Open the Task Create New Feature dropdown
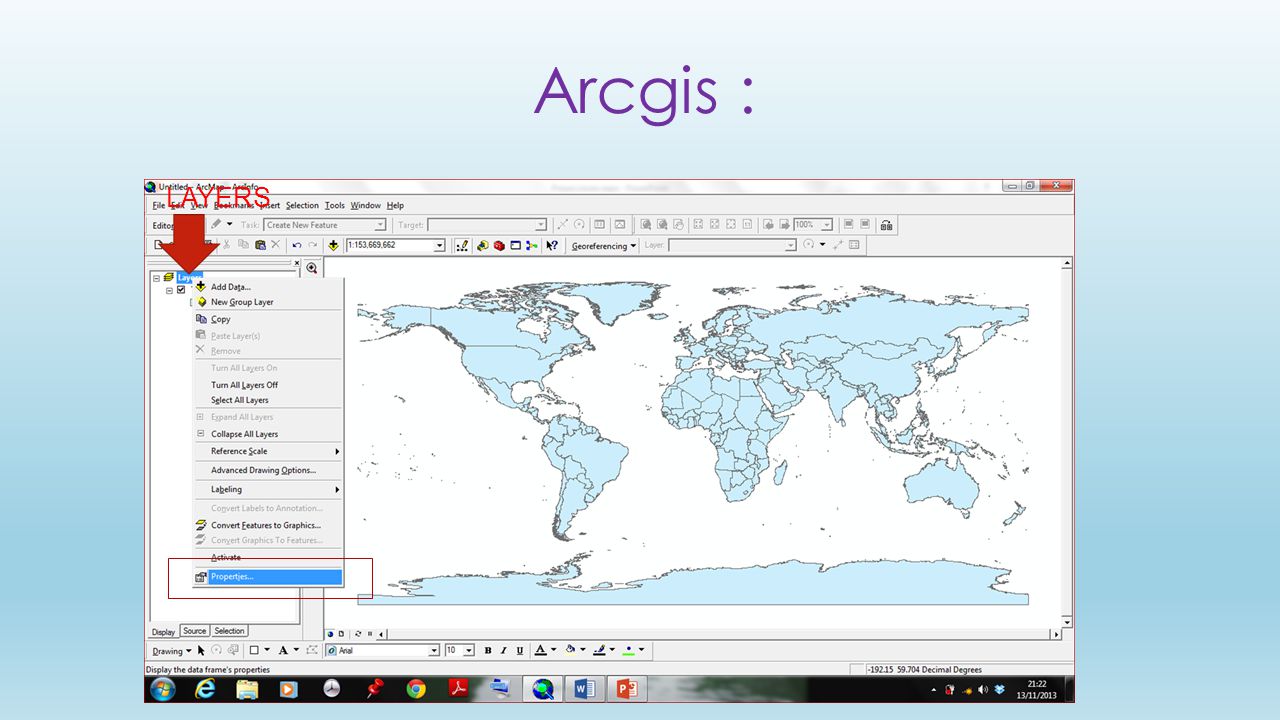The height and width of the screenshot is (720, 1280). click(380, 225)
